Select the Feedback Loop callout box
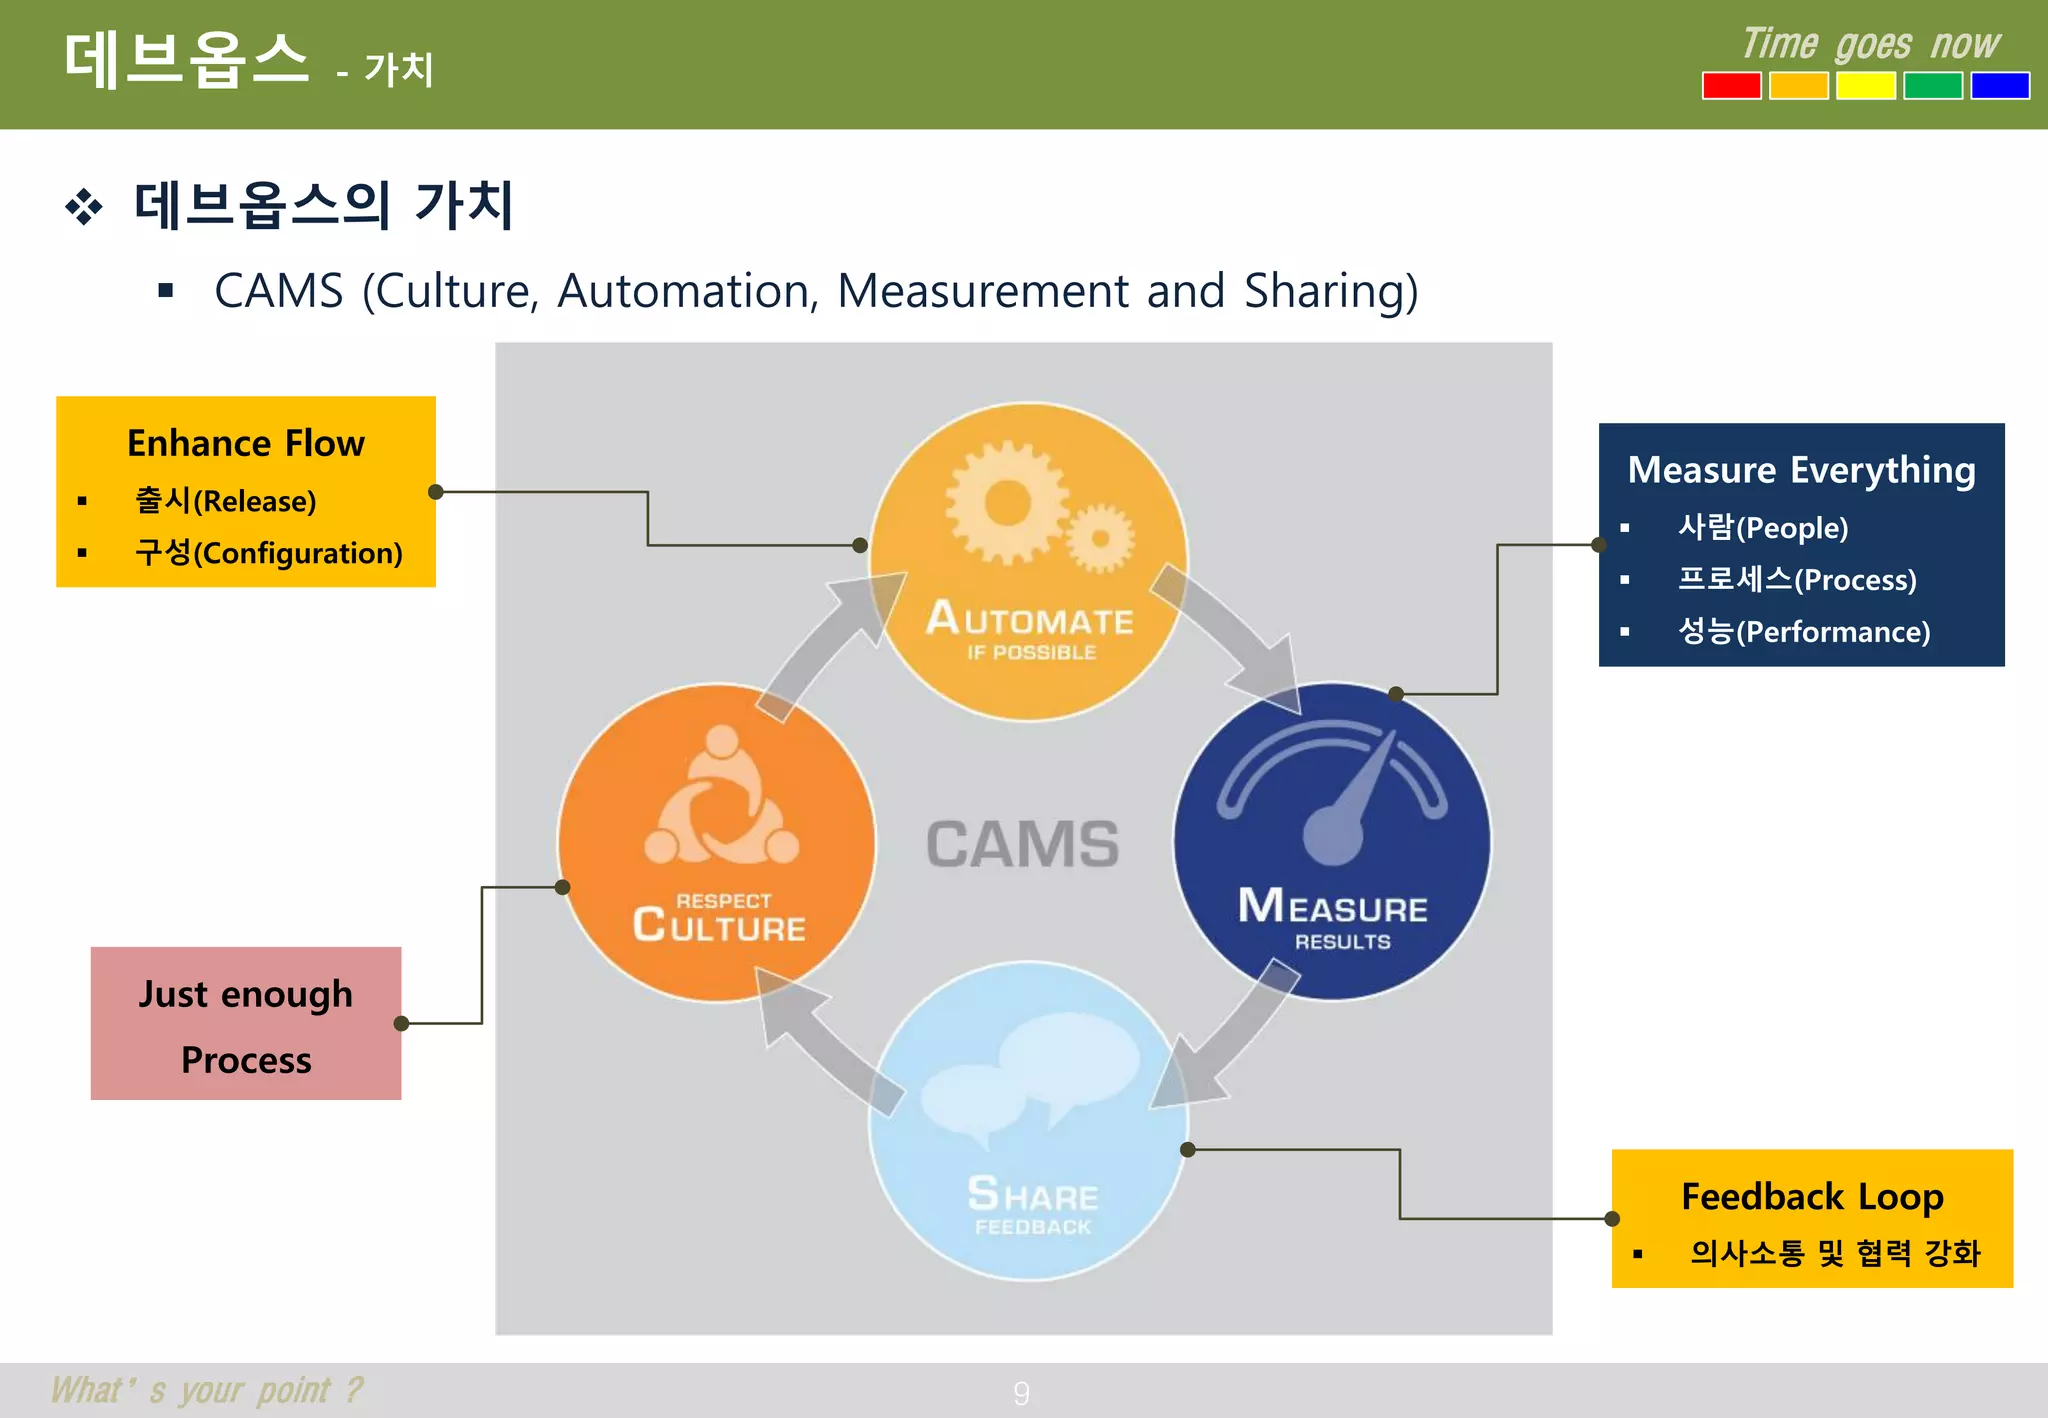Viewport: 2048px width, 1418px height. [x=1812, y=1218]
